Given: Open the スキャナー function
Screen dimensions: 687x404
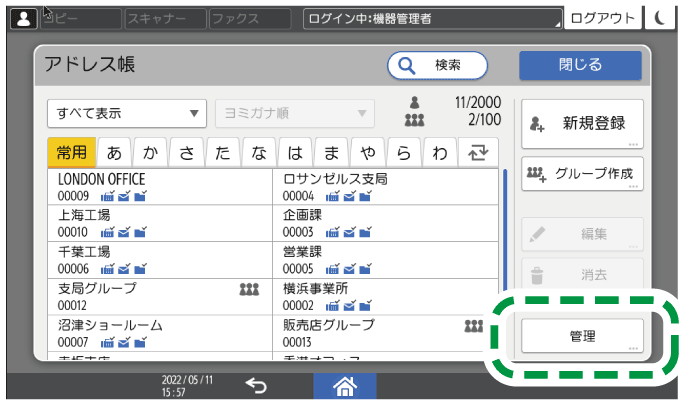Looking at the screenshot, I should coord(166,18).
